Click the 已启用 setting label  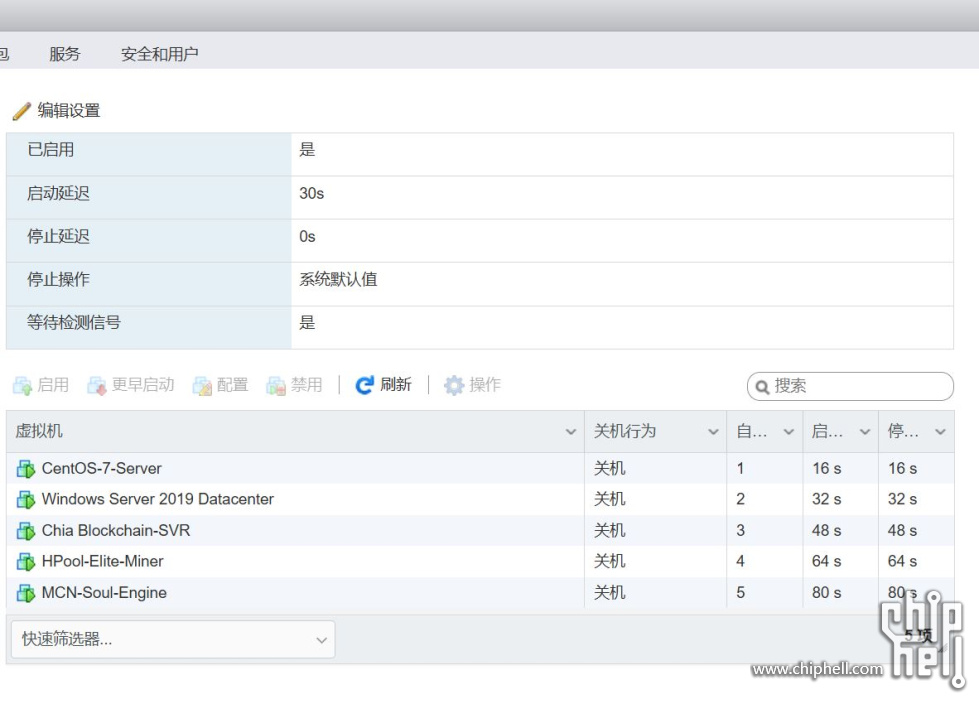pos(51,150)
